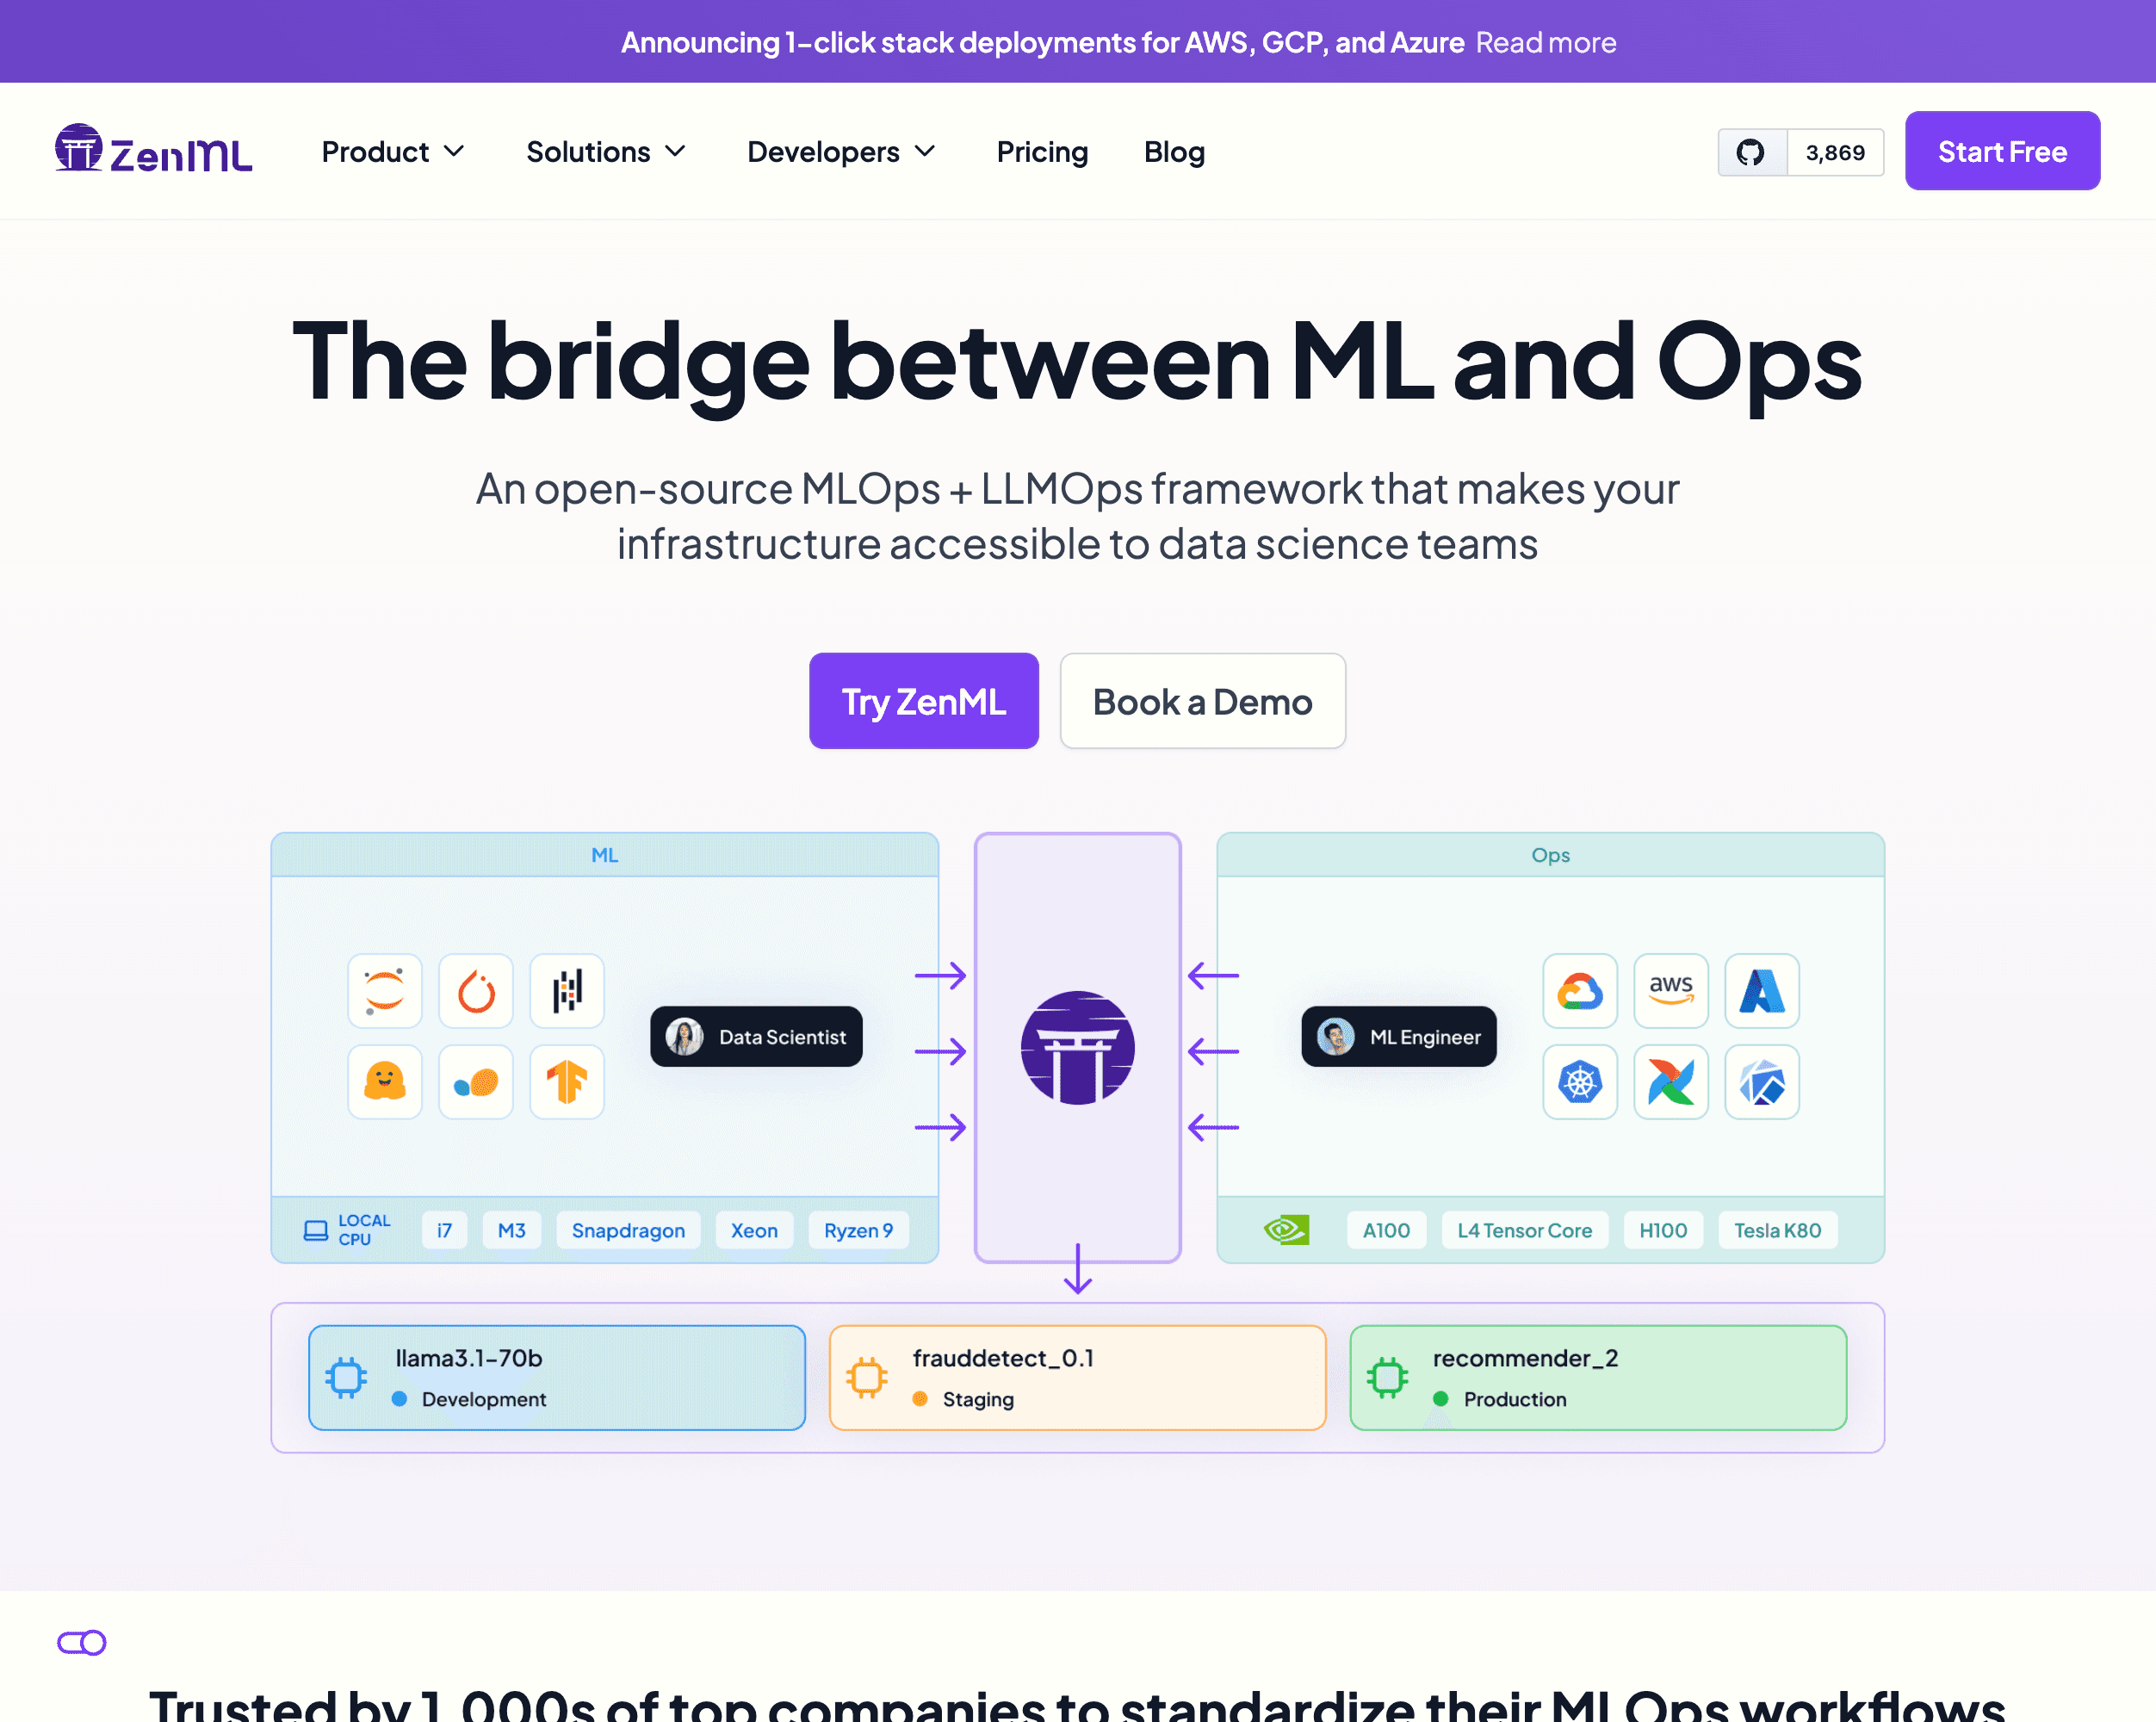
Task: Click the i7 CPU chip label
Action: tap(444, 1230)
